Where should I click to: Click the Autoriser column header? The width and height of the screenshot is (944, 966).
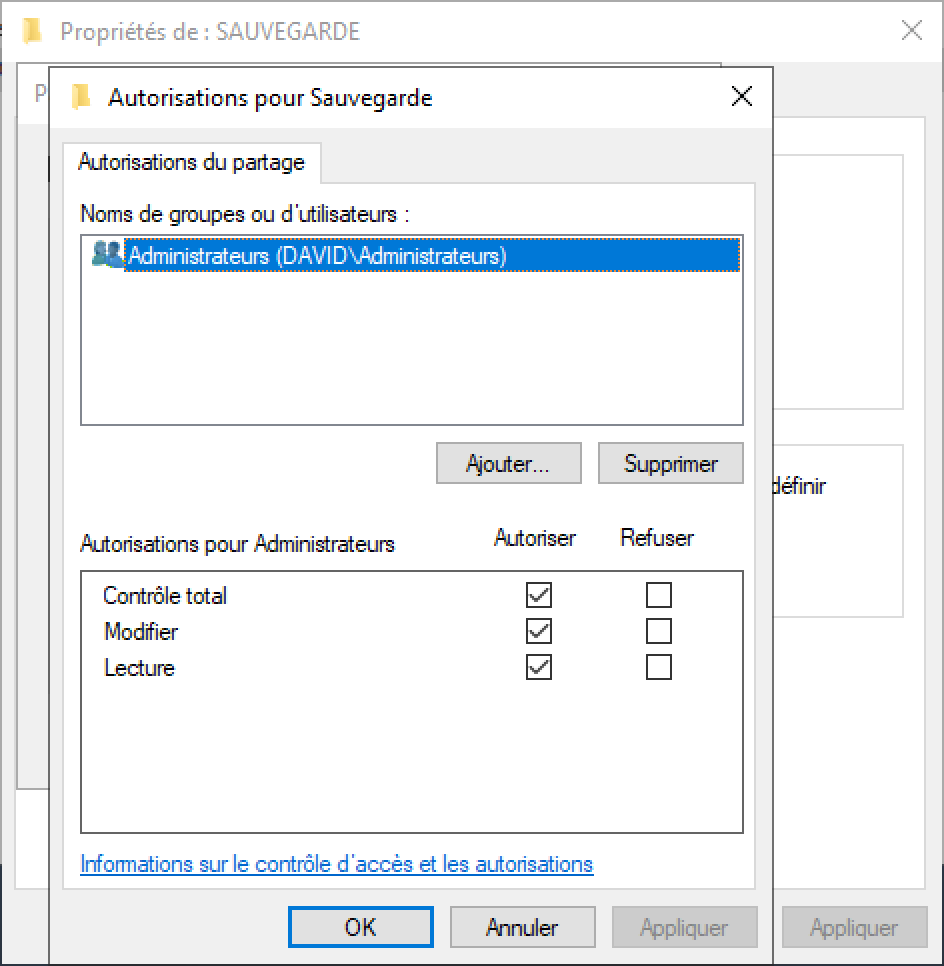click(x=535, y=538)
